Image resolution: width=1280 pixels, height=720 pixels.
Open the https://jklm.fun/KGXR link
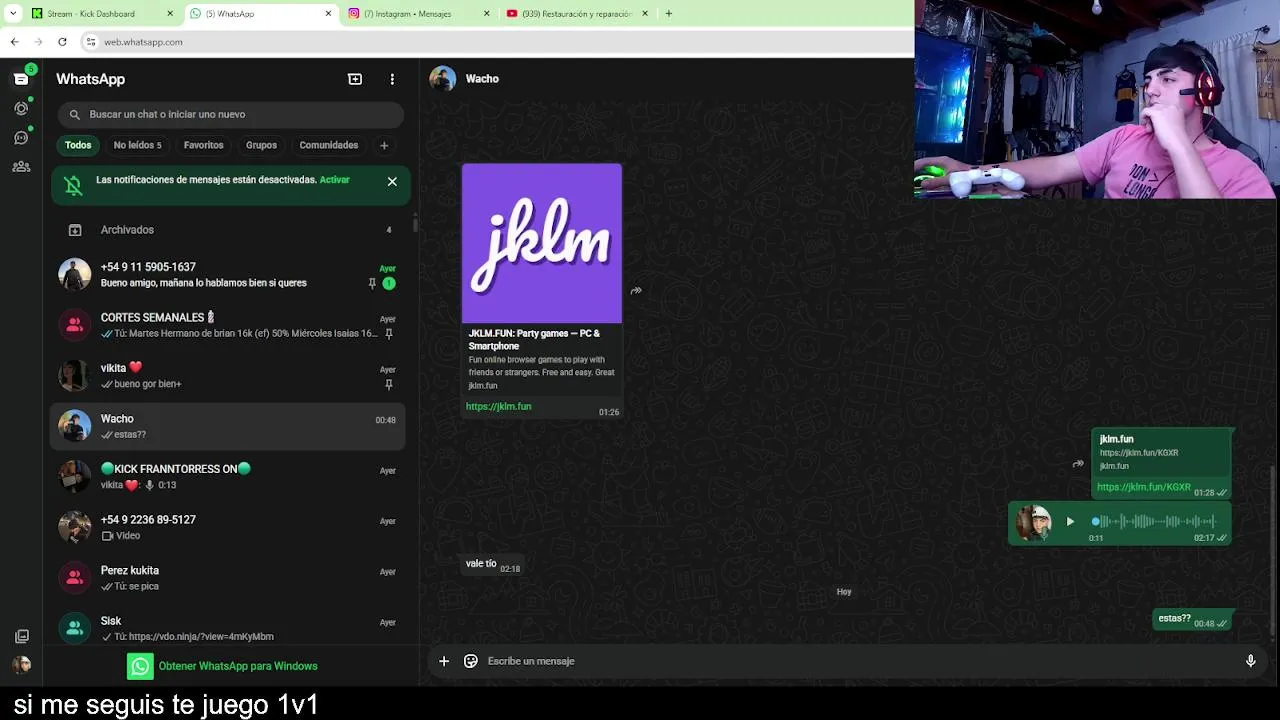coord(1144,487)
